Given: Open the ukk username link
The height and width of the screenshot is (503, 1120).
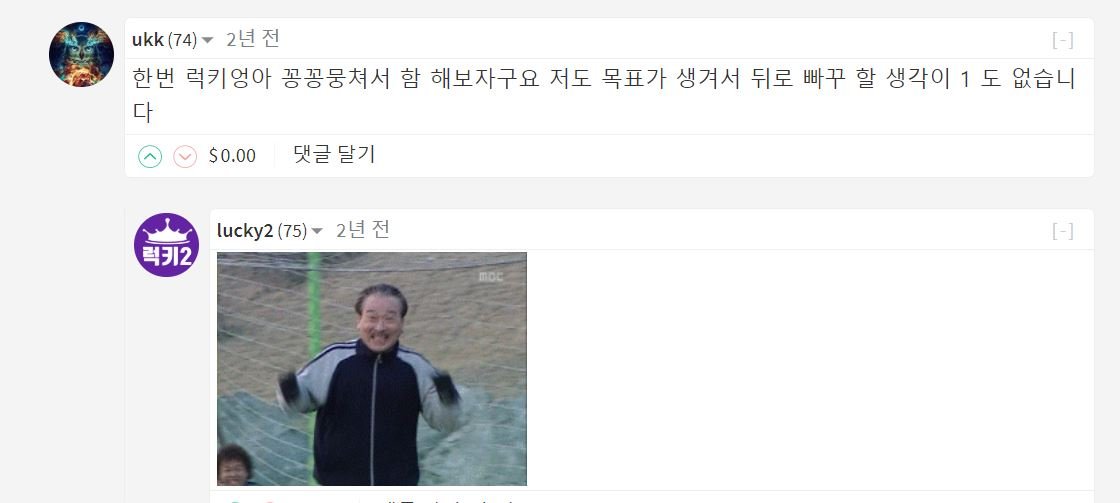Looking at the screenshot, I should tap(148, 40).
